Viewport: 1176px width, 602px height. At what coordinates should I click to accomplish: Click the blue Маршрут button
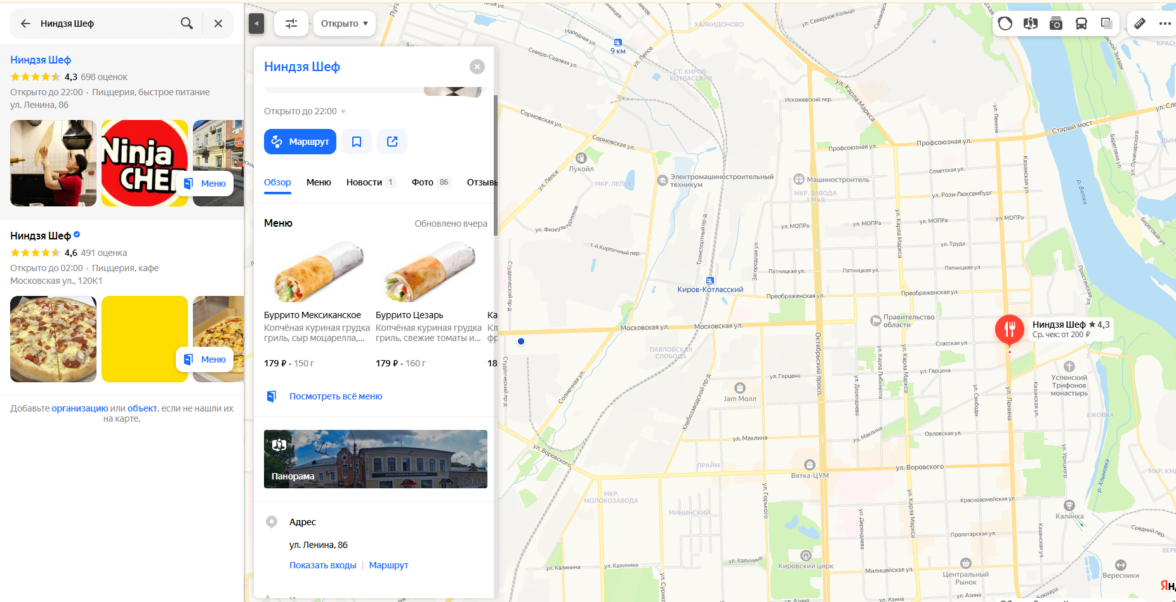300,142
